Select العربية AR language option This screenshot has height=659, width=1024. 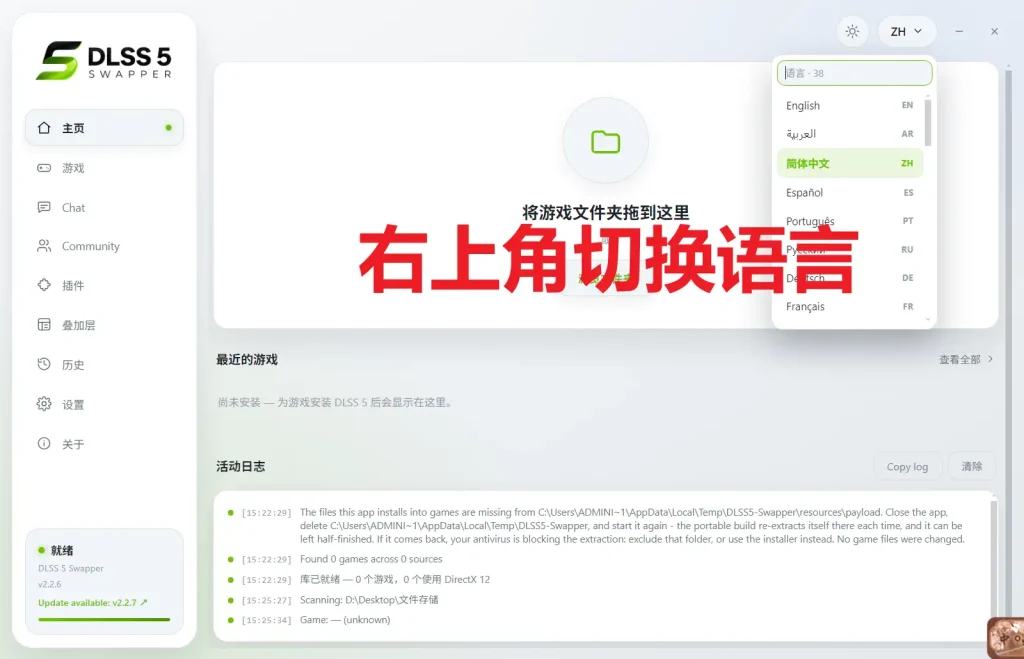coord(850,134)
